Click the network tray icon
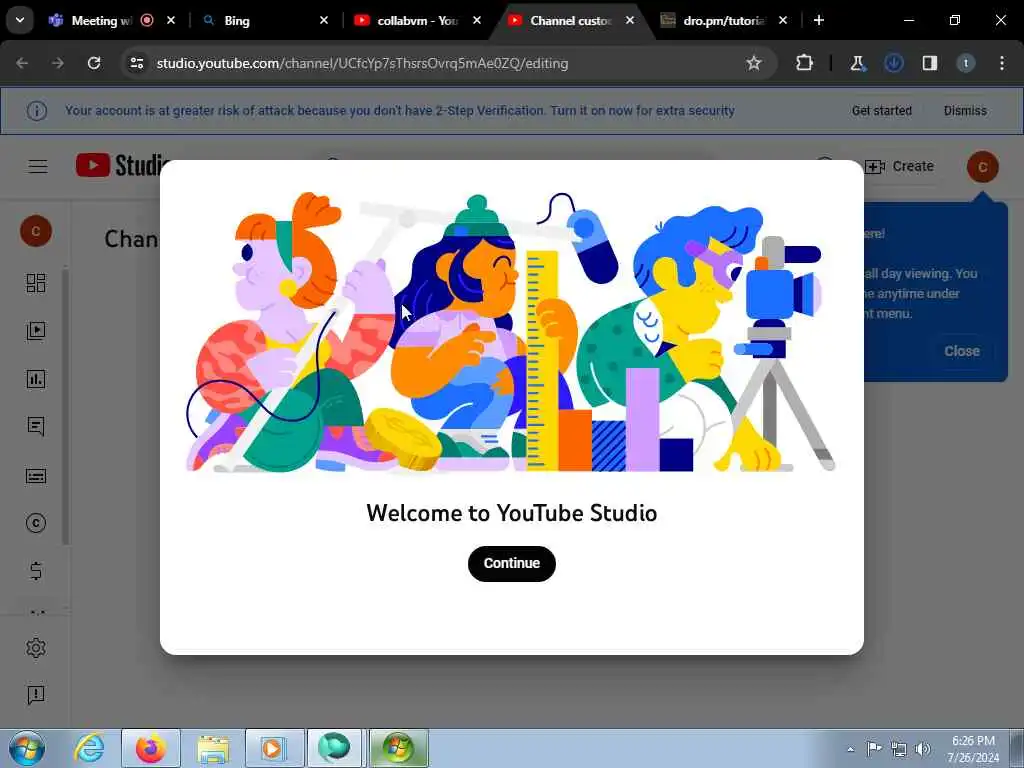The image size is (1024, 768). [899, 748]
